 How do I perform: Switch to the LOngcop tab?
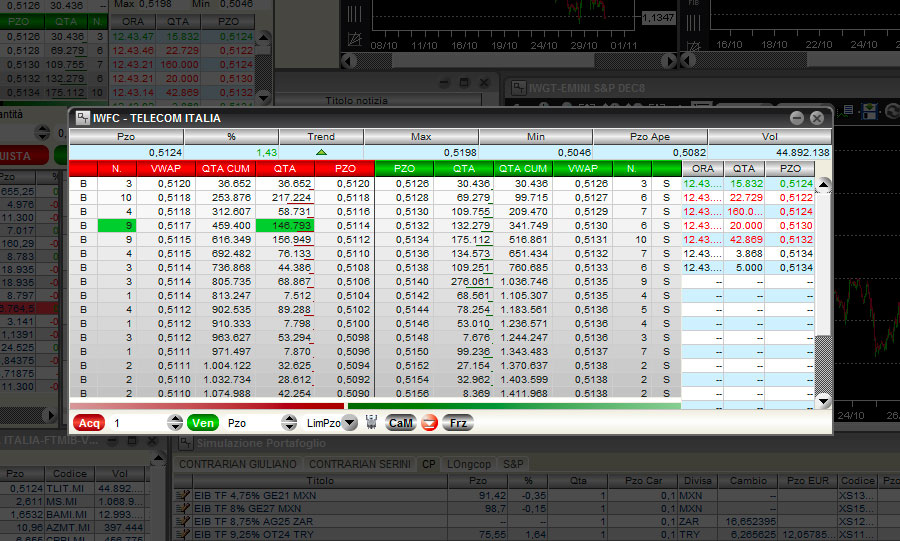(x=469, y=464)
